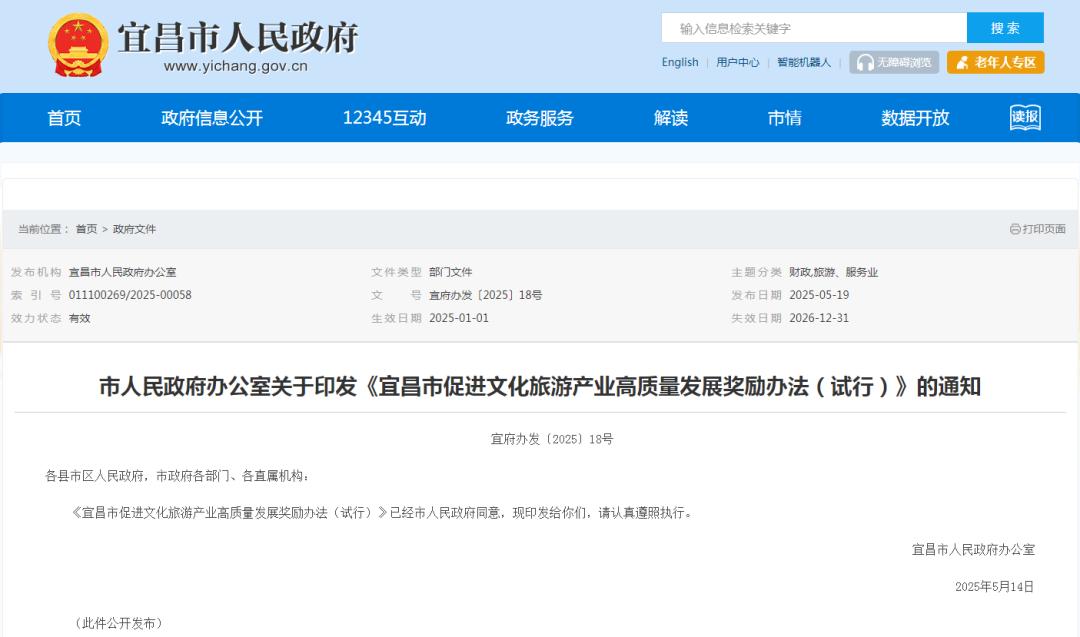Focus the keyword search input field

click(814, 28)
